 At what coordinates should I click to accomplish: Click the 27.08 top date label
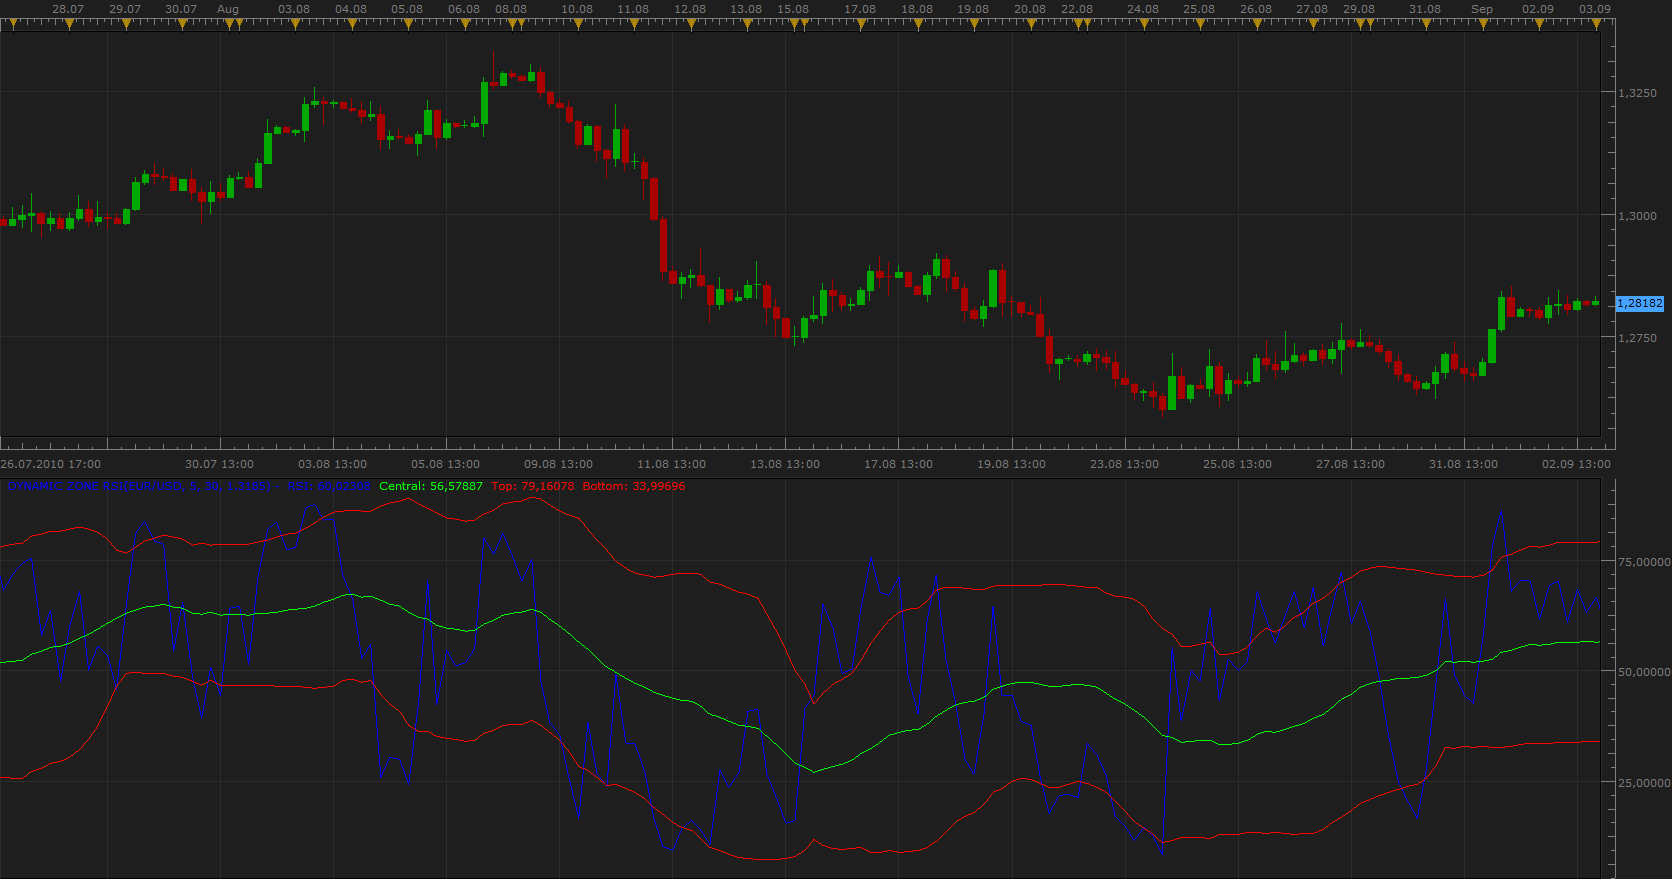(x=1312, y=9)
